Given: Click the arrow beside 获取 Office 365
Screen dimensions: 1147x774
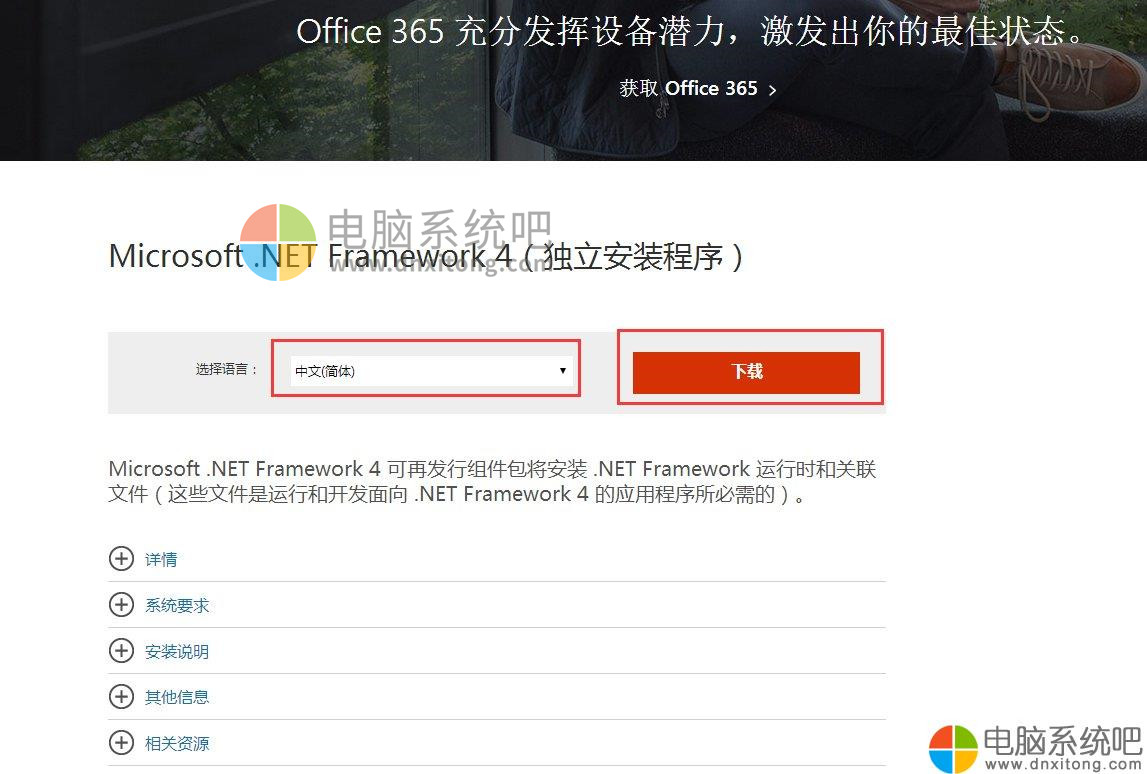Looking at the screenshot, I should point(772,90).
